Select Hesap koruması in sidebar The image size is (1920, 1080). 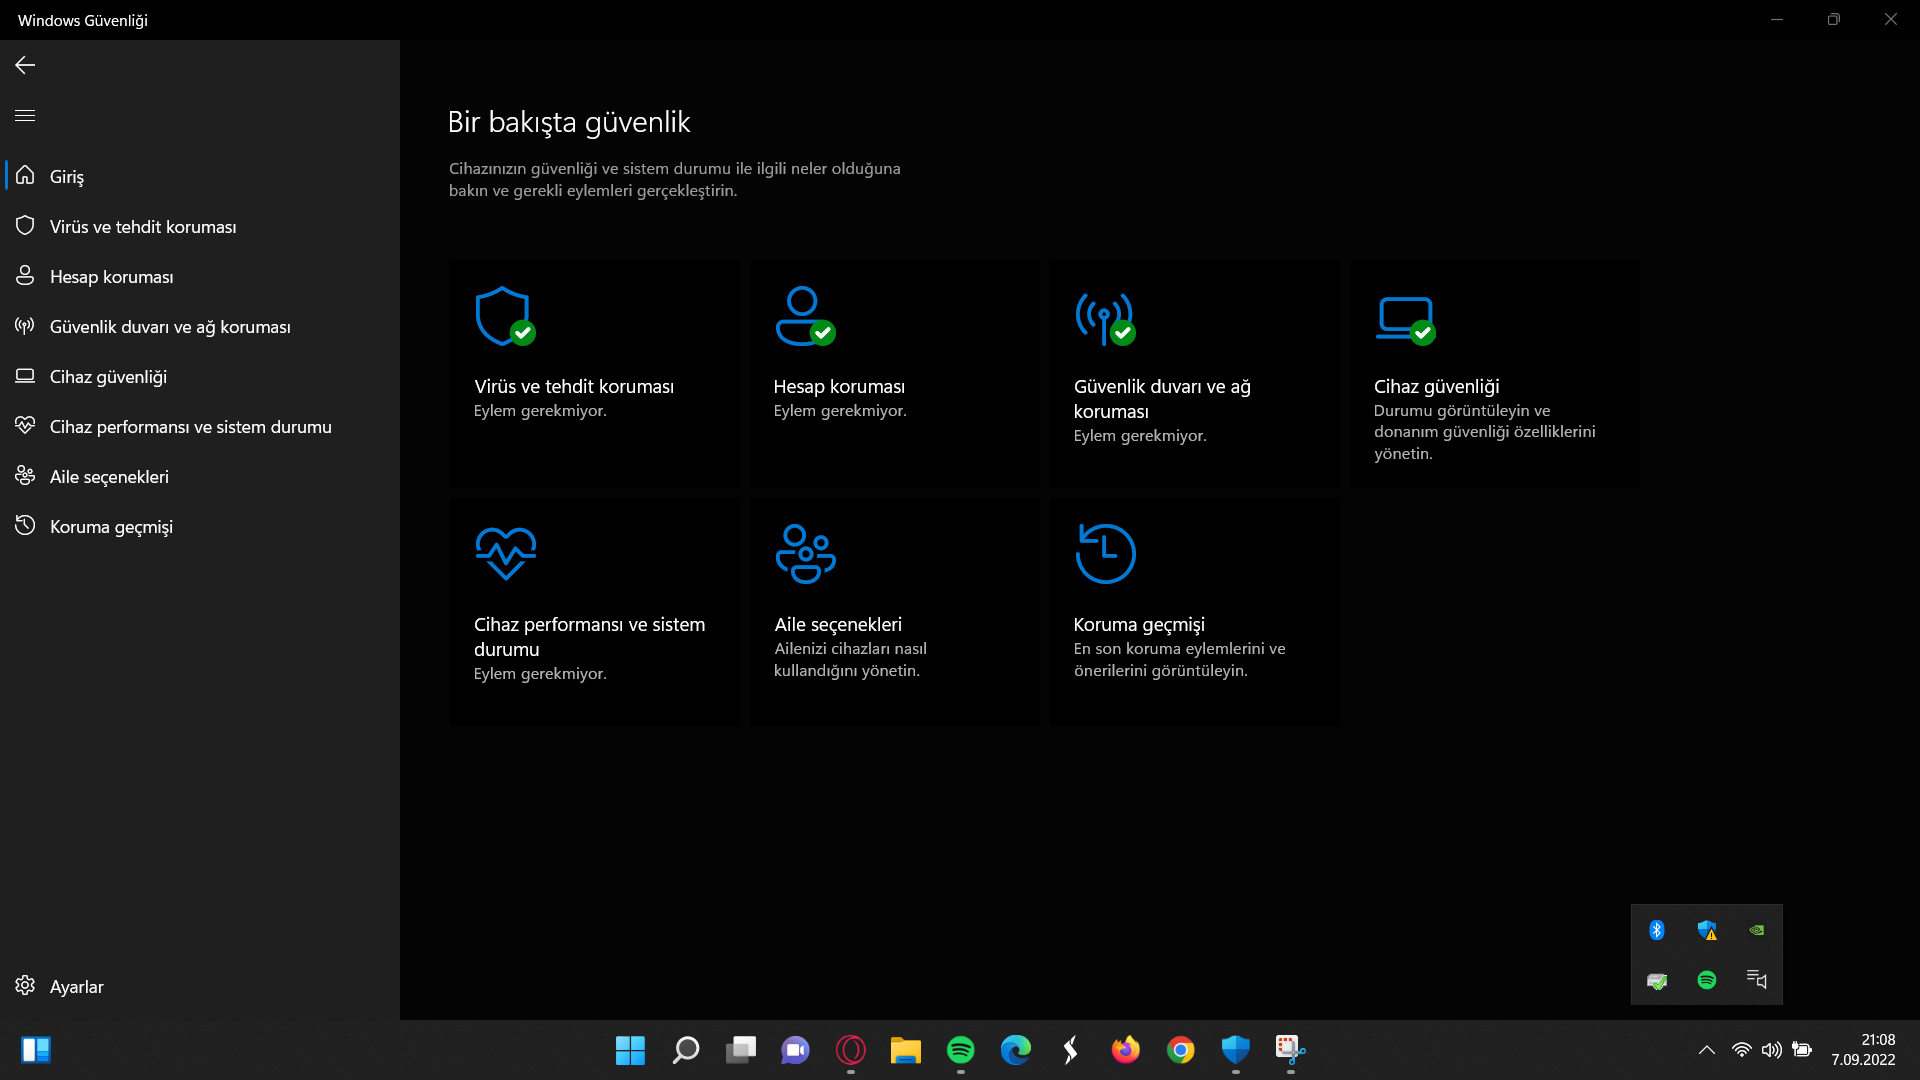click(x=111, y=277)
